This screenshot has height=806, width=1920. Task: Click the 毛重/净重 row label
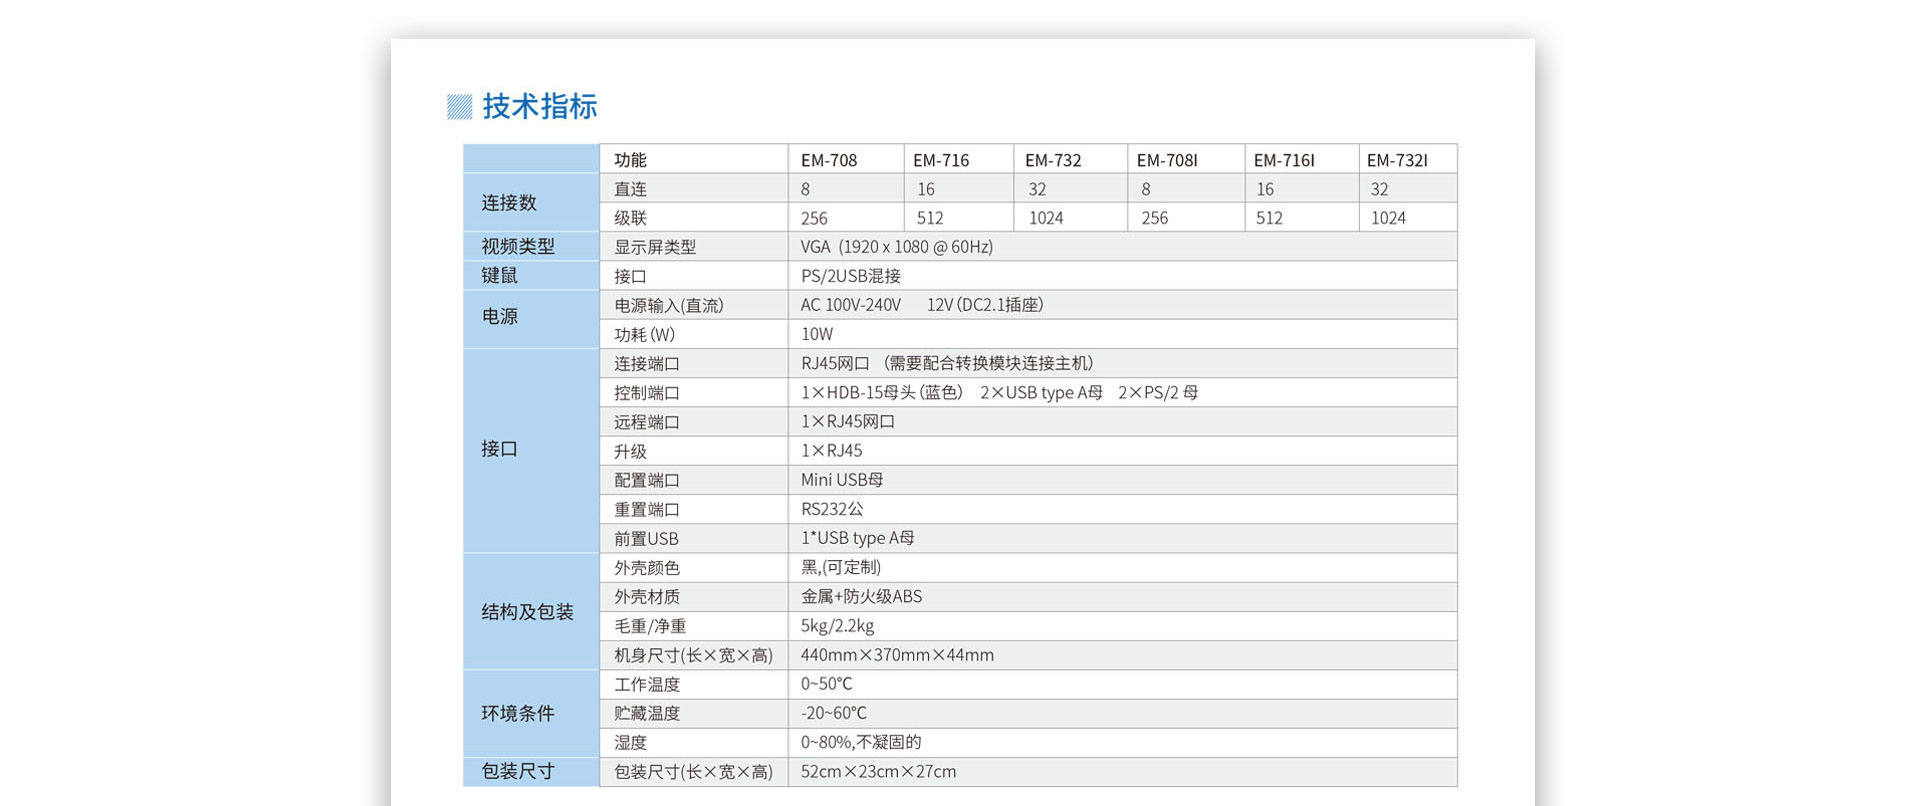pyautogui.click(x=650, y=626)
